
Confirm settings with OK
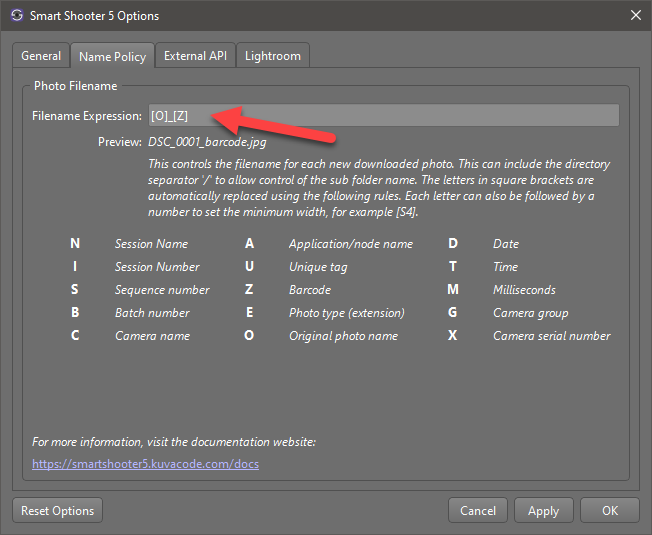[610, 510]
